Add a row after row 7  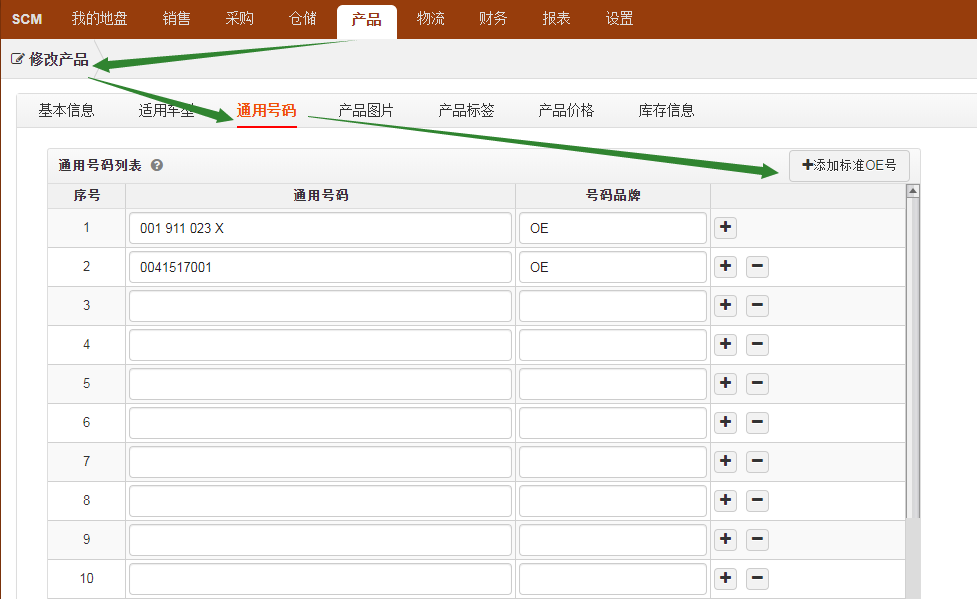coord(725,461)
